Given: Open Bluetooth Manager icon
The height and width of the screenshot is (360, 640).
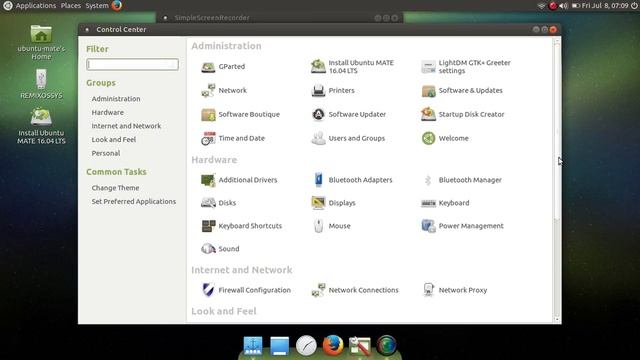Looking at the screenshot, I should [x=428, y=180].
